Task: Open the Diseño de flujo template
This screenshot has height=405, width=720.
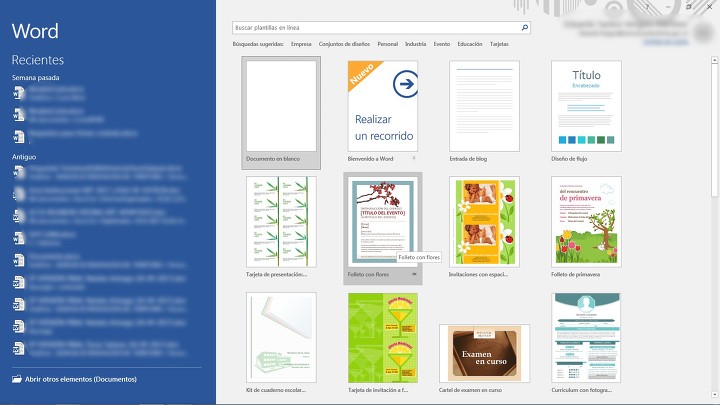Action: 586,102
